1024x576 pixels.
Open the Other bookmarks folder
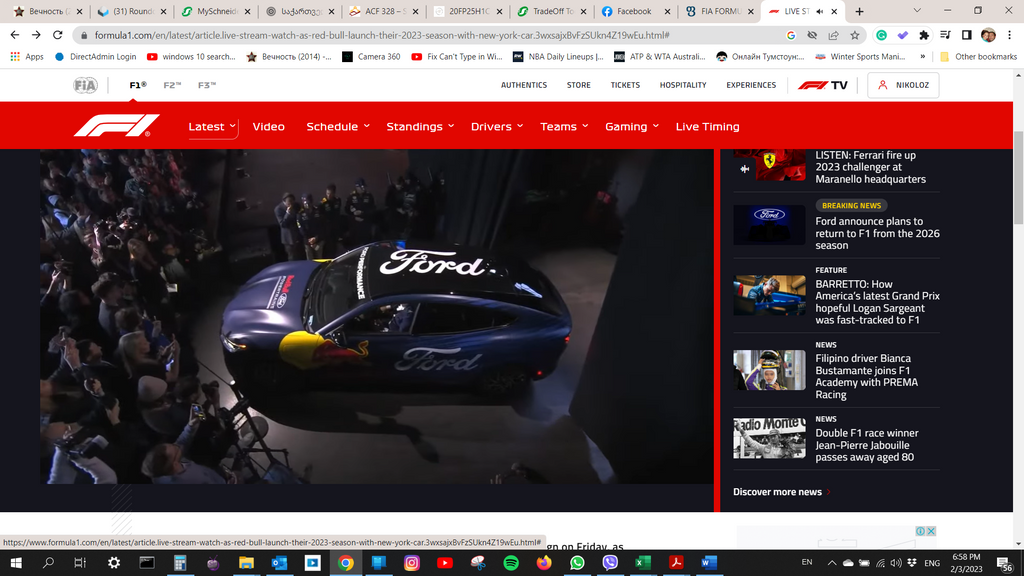pos(978,57)
